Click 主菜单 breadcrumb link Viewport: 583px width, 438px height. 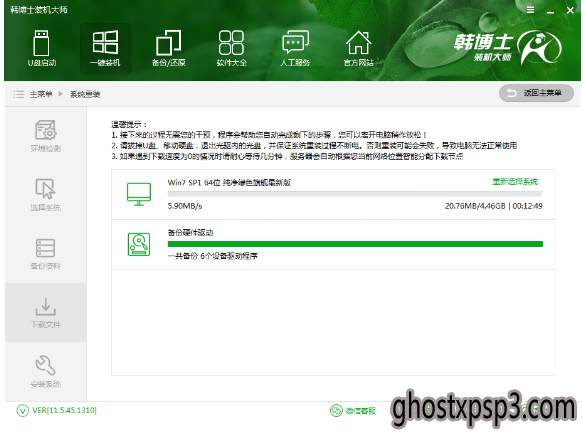(41, 94)
